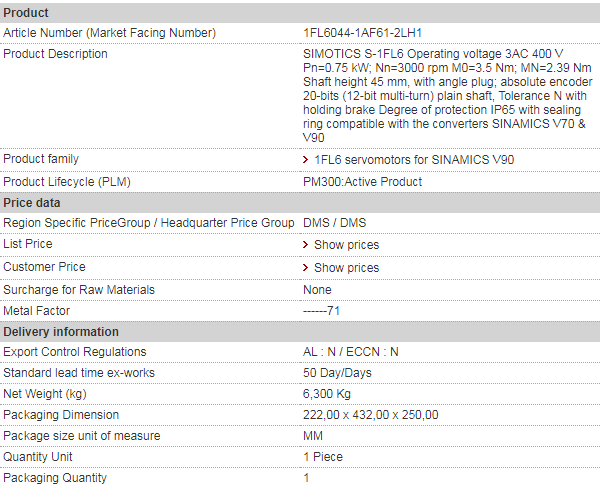Click the SIMOTICS S-1FL6 product description text
This screenshot has height=486, width=606.
tap(448, 95)
